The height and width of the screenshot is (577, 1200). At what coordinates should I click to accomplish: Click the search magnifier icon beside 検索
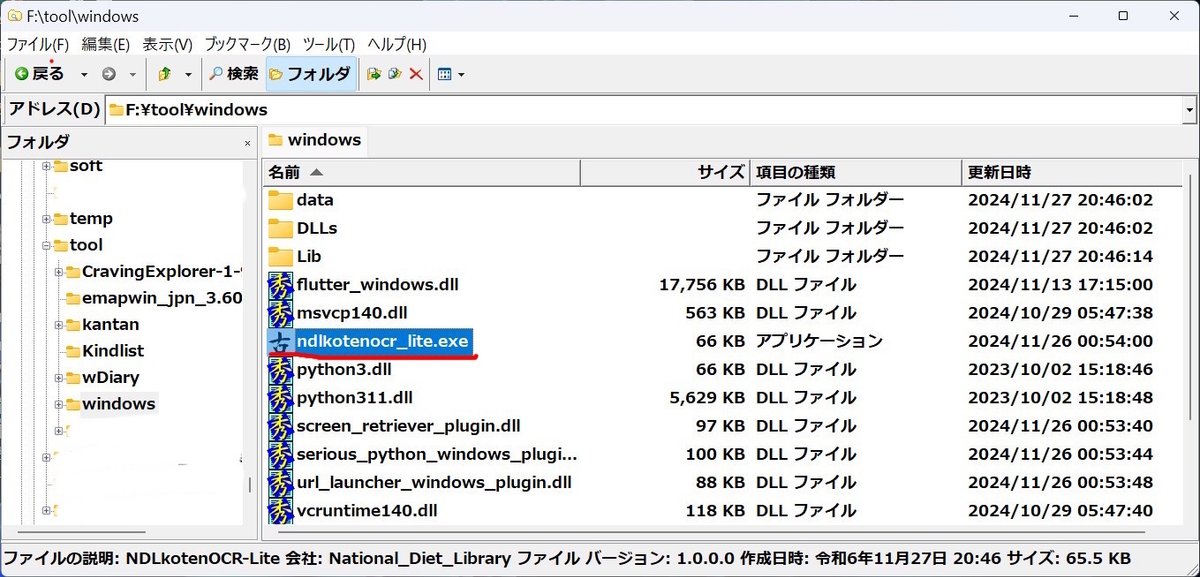[217, 72]
